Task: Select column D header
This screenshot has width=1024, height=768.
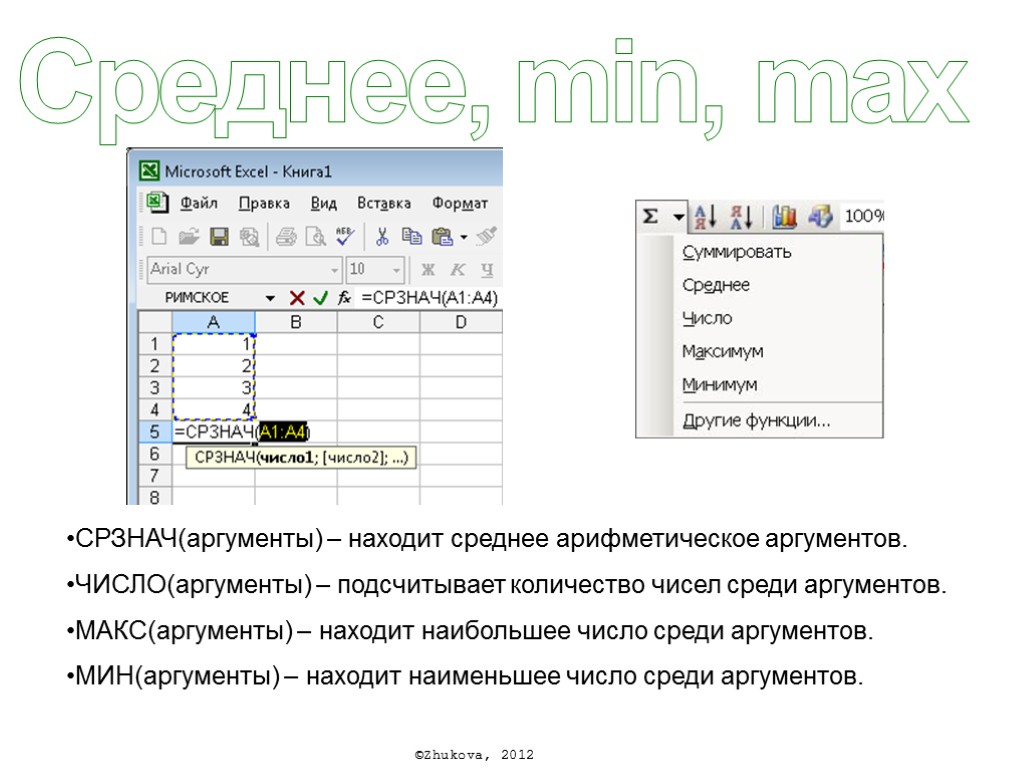Action: (461, 322)
